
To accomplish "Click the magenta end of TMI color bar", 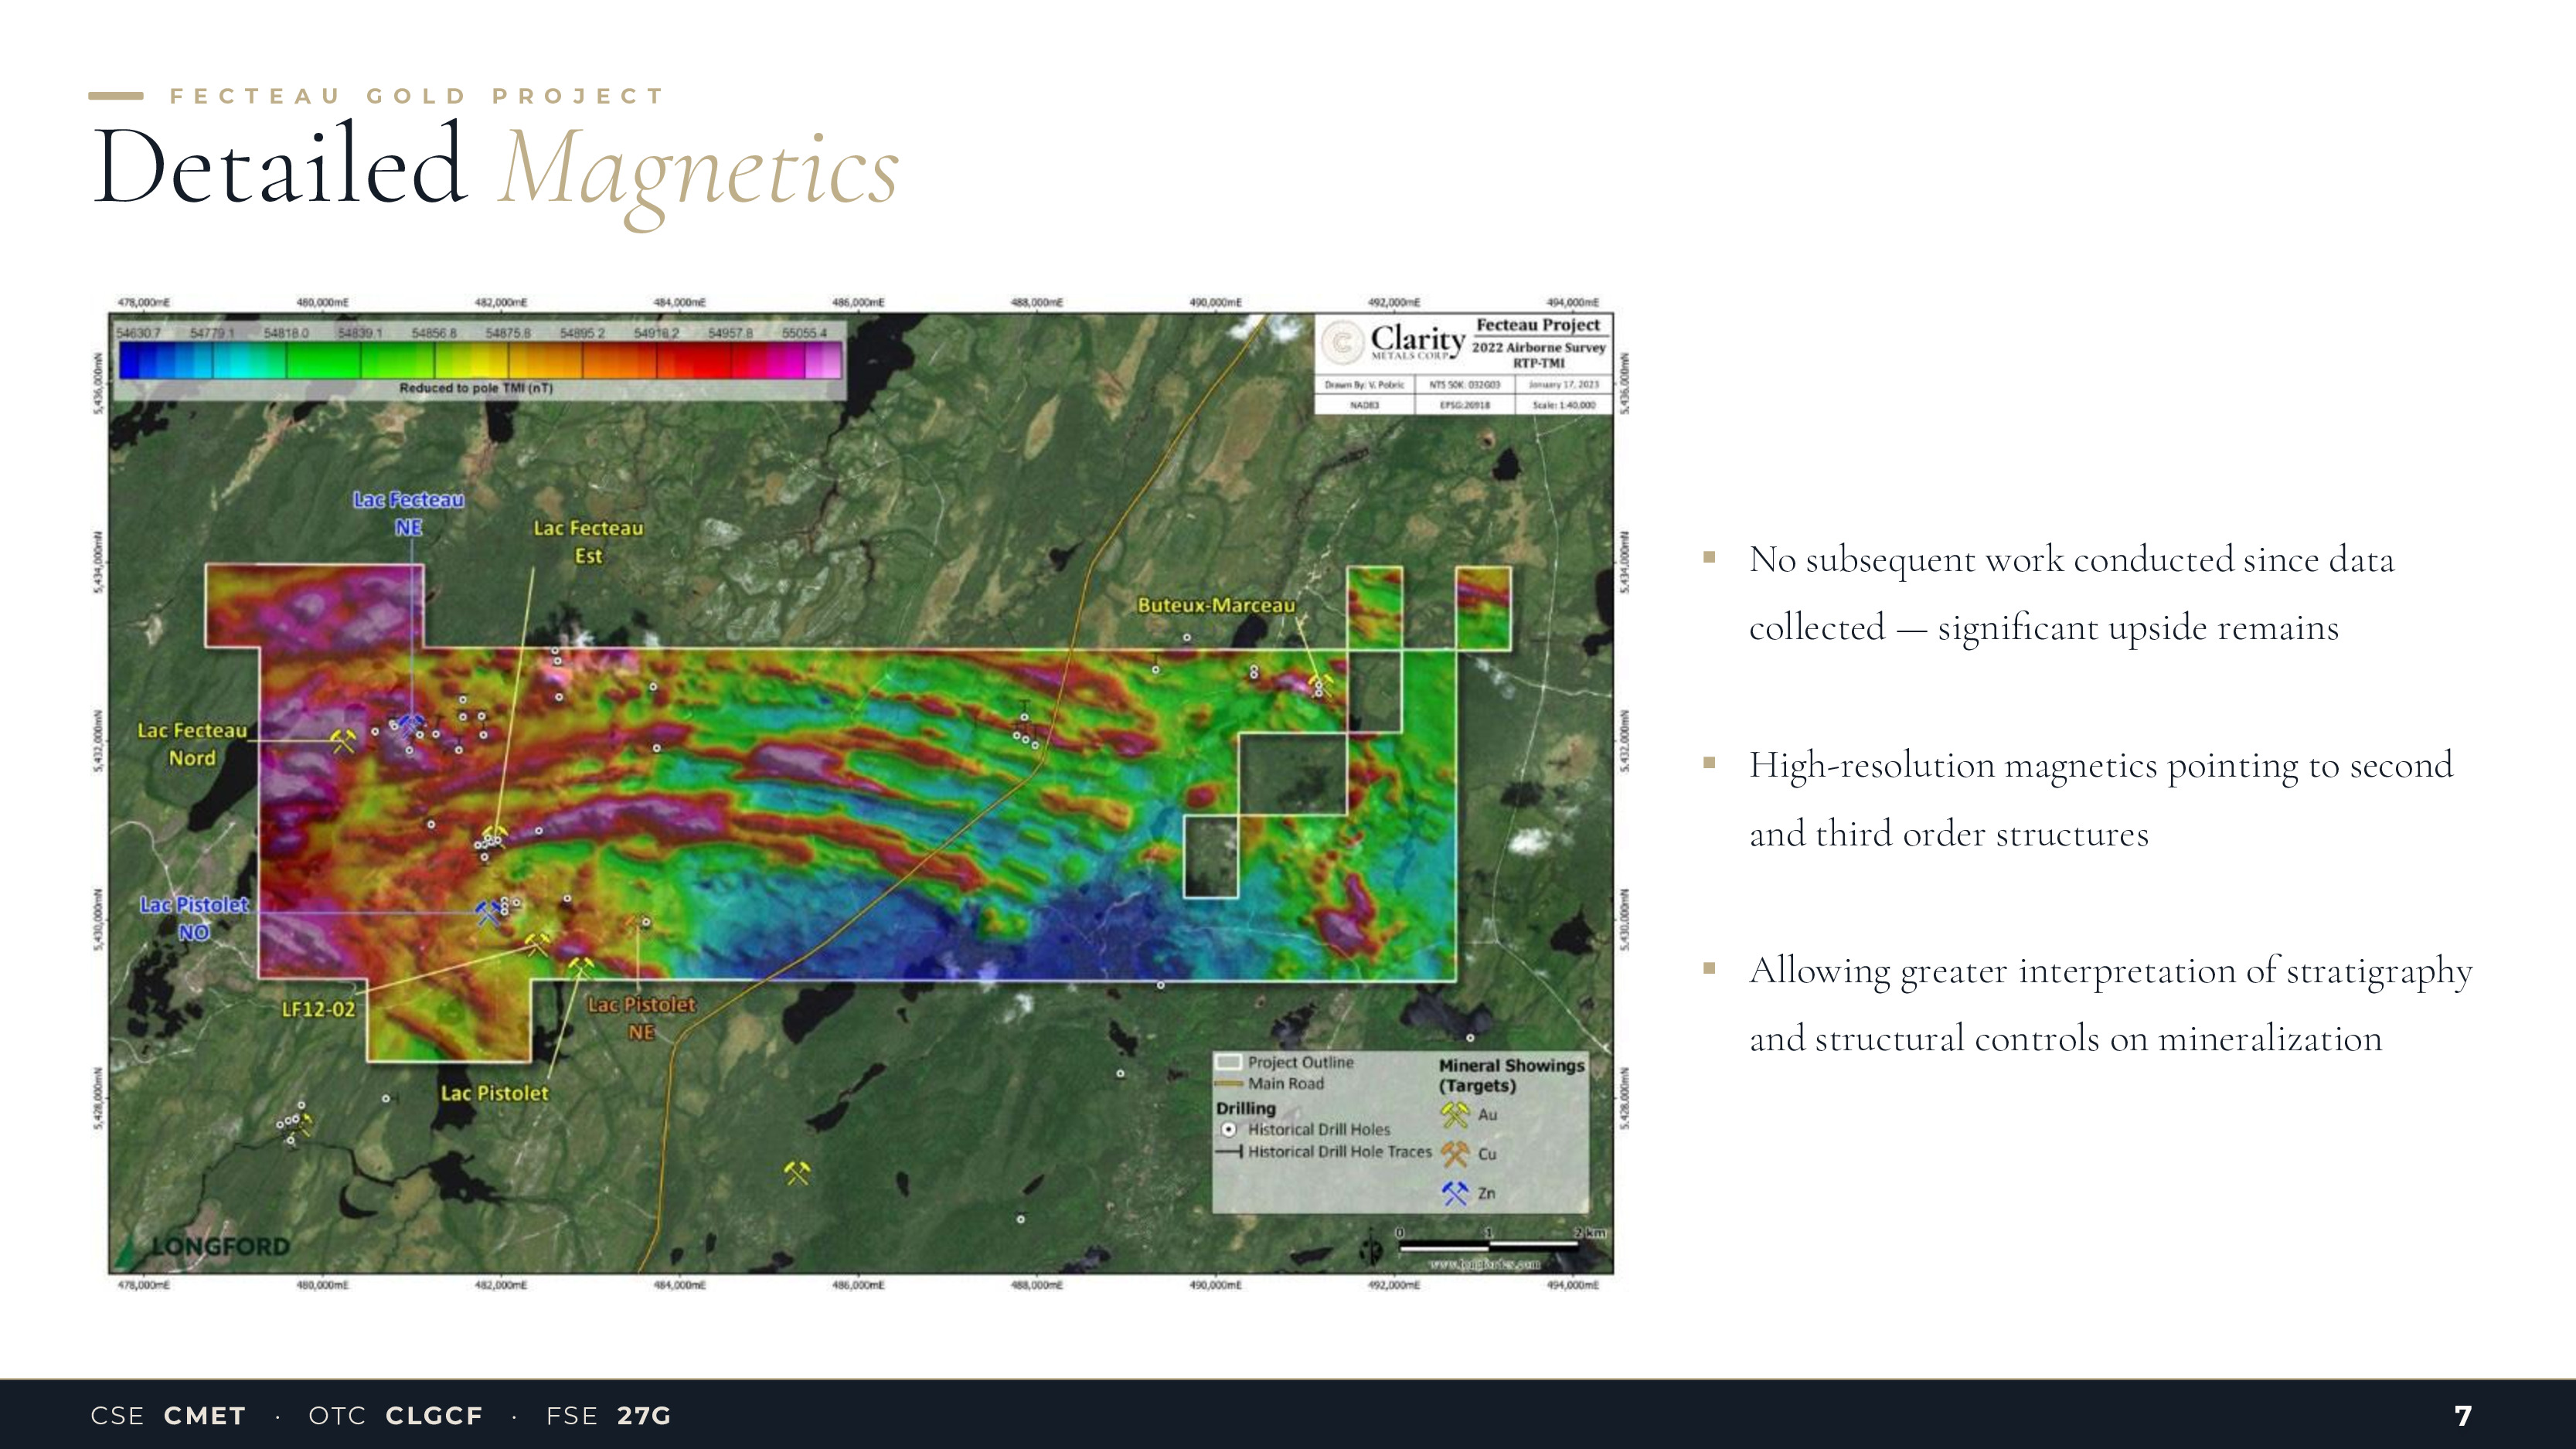I will coord(825,360).
